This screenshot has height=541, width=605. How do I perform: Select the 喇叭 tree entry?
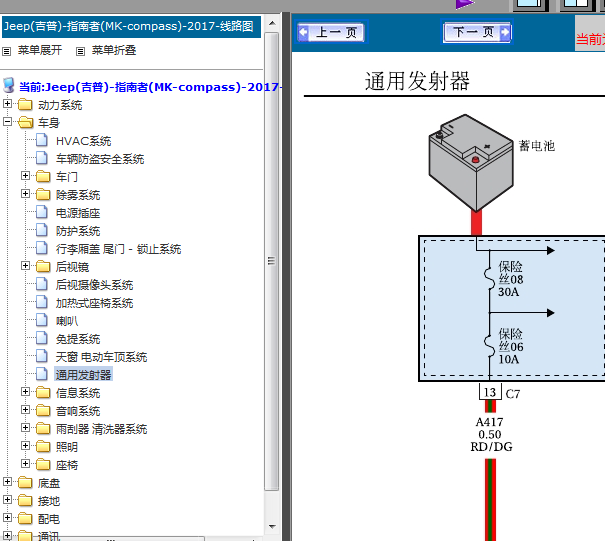[x=67, y=321]
